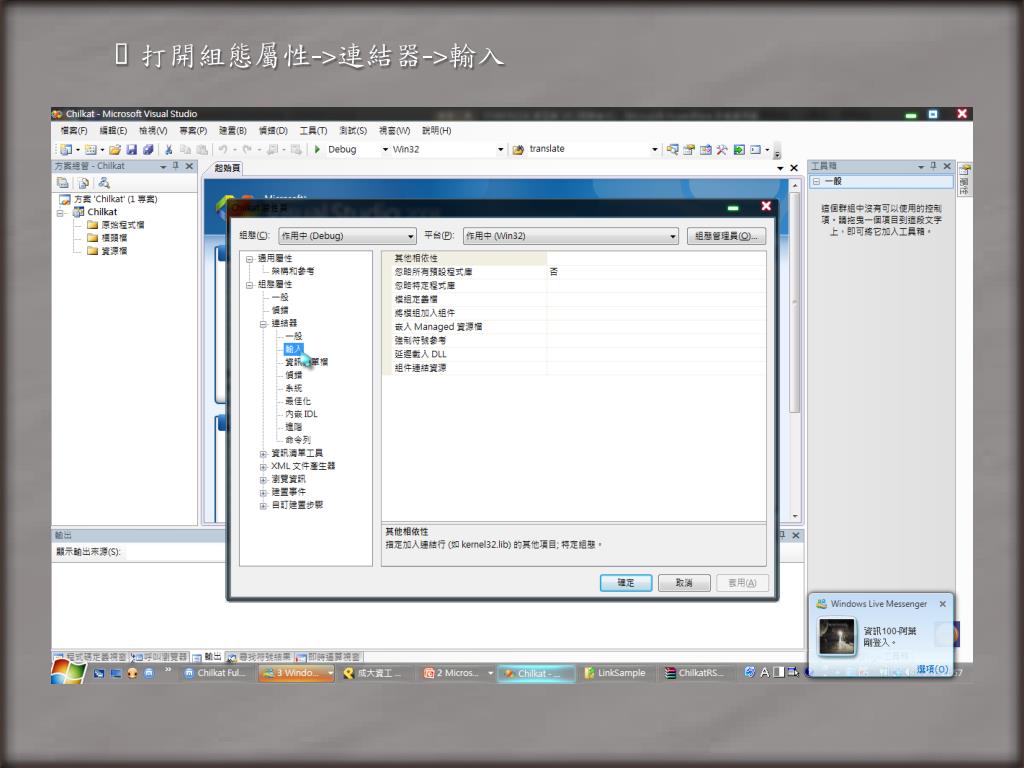The image size is (1024, 768).
Task: Click the 確定 button in the properties dialog
Action: (x=626, y=583)
